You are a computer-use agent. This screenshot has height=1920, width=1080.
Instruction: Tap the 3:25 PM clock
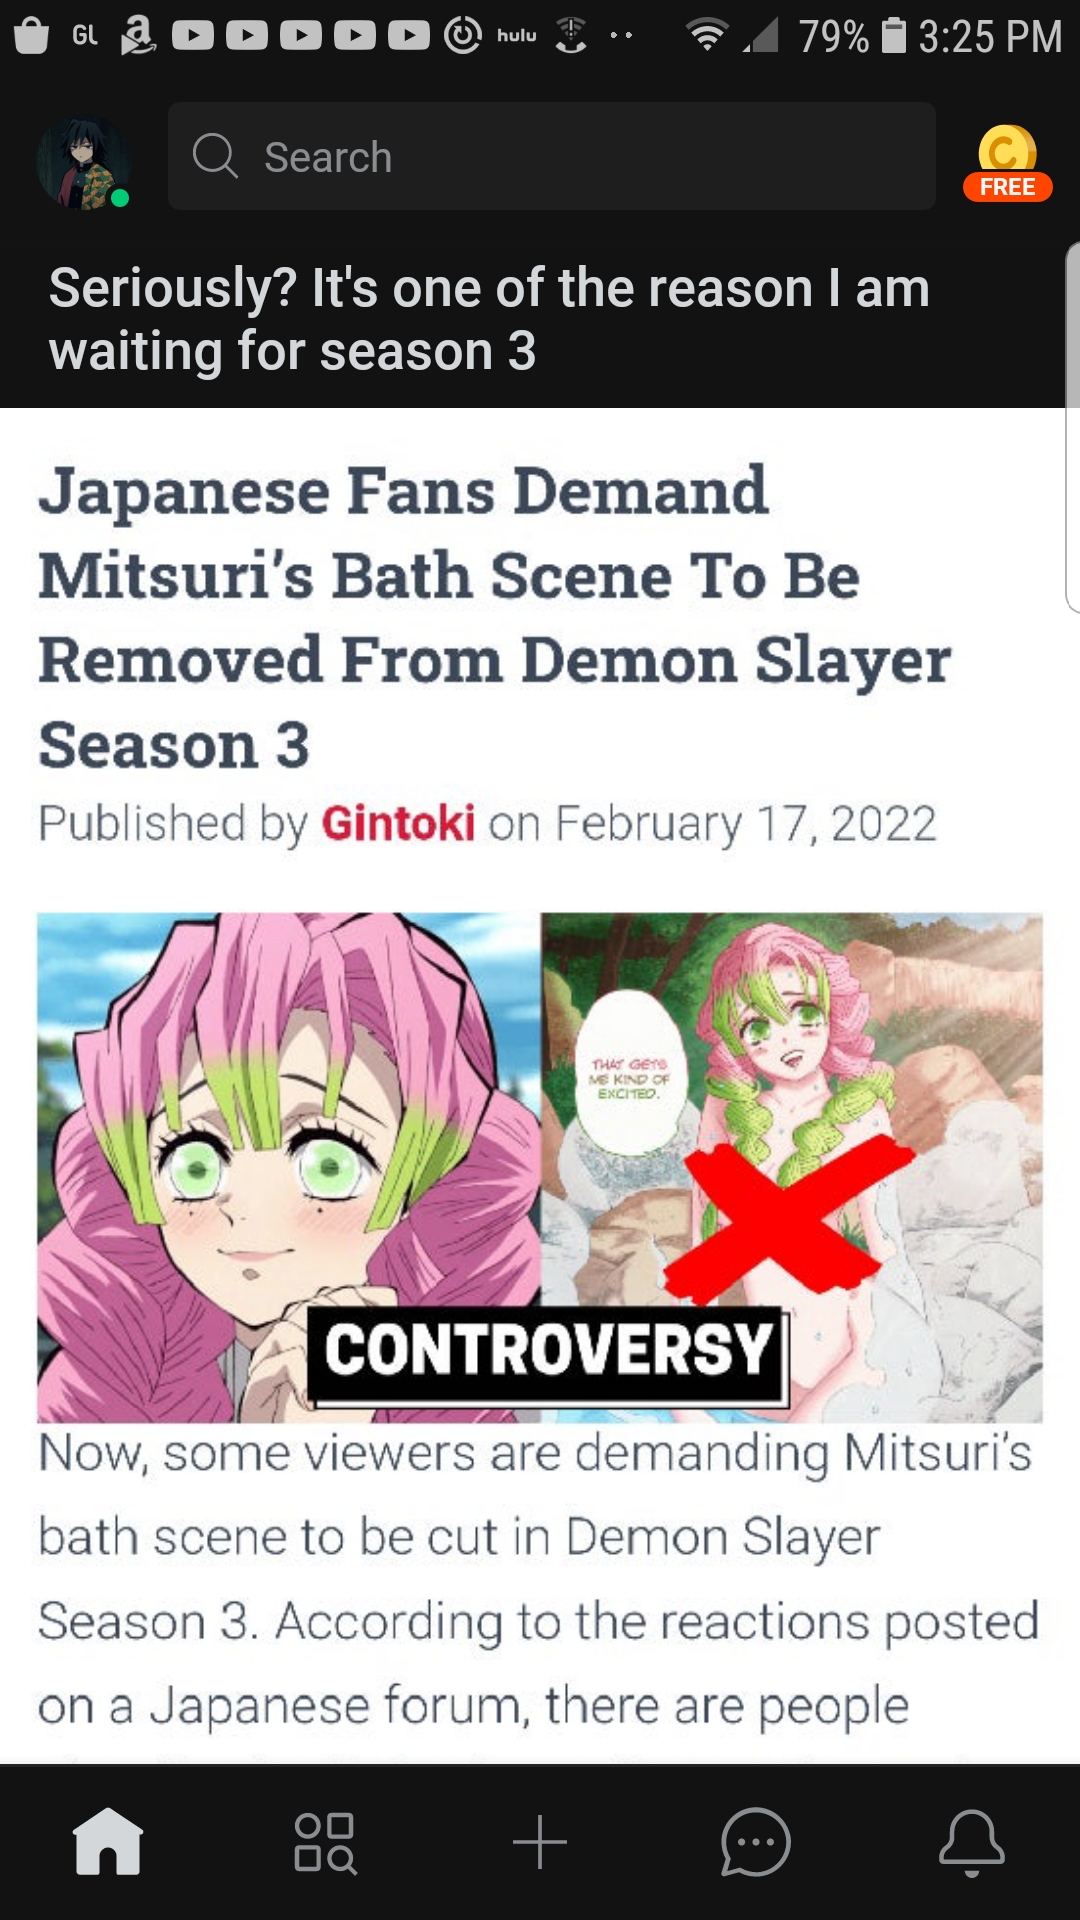click(990, 37)
